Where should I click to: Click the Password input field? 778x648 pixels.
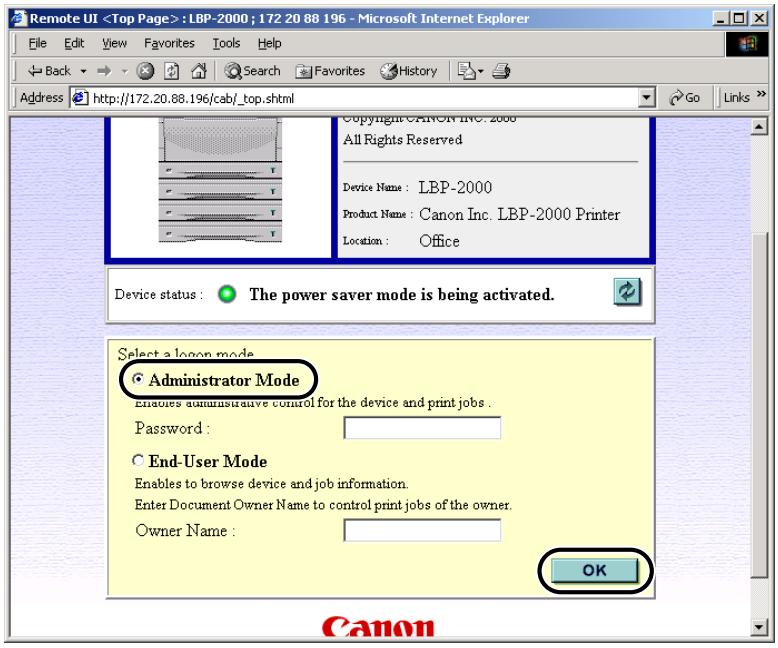[422, 428]
